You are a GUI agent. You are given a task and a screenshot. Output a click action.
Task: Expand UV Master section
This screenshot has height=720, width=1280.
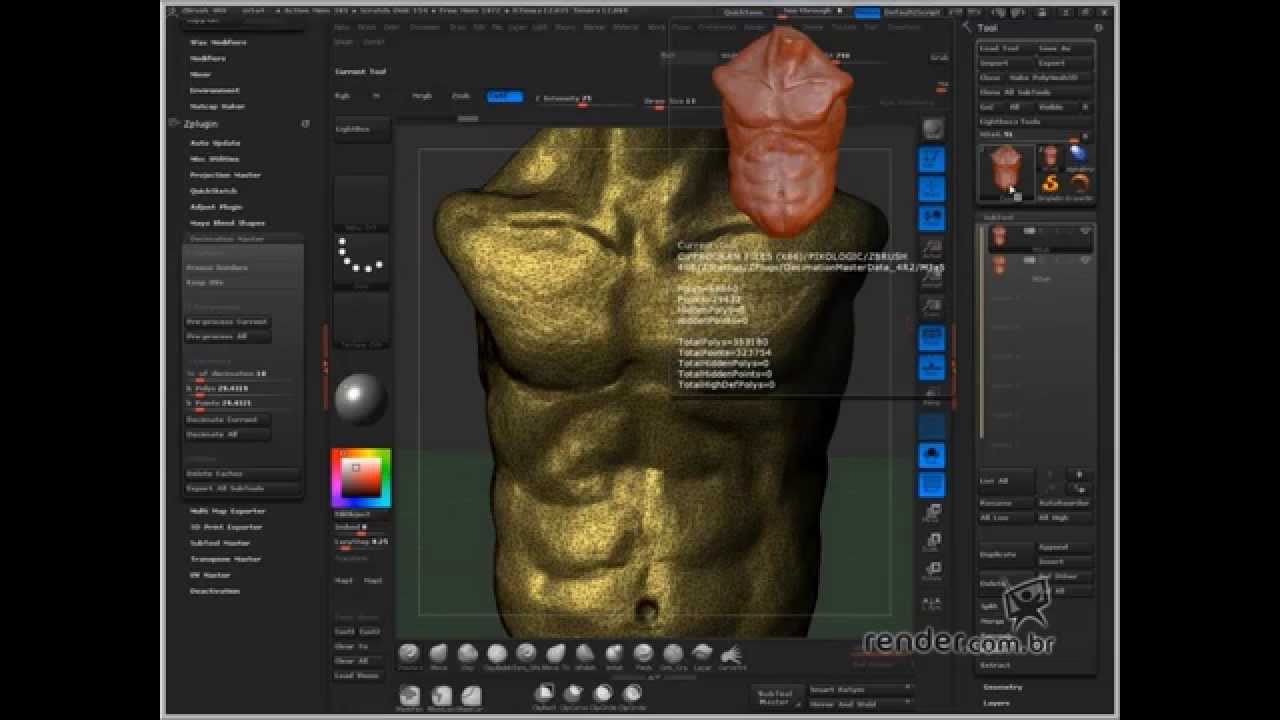pos(210,575)
